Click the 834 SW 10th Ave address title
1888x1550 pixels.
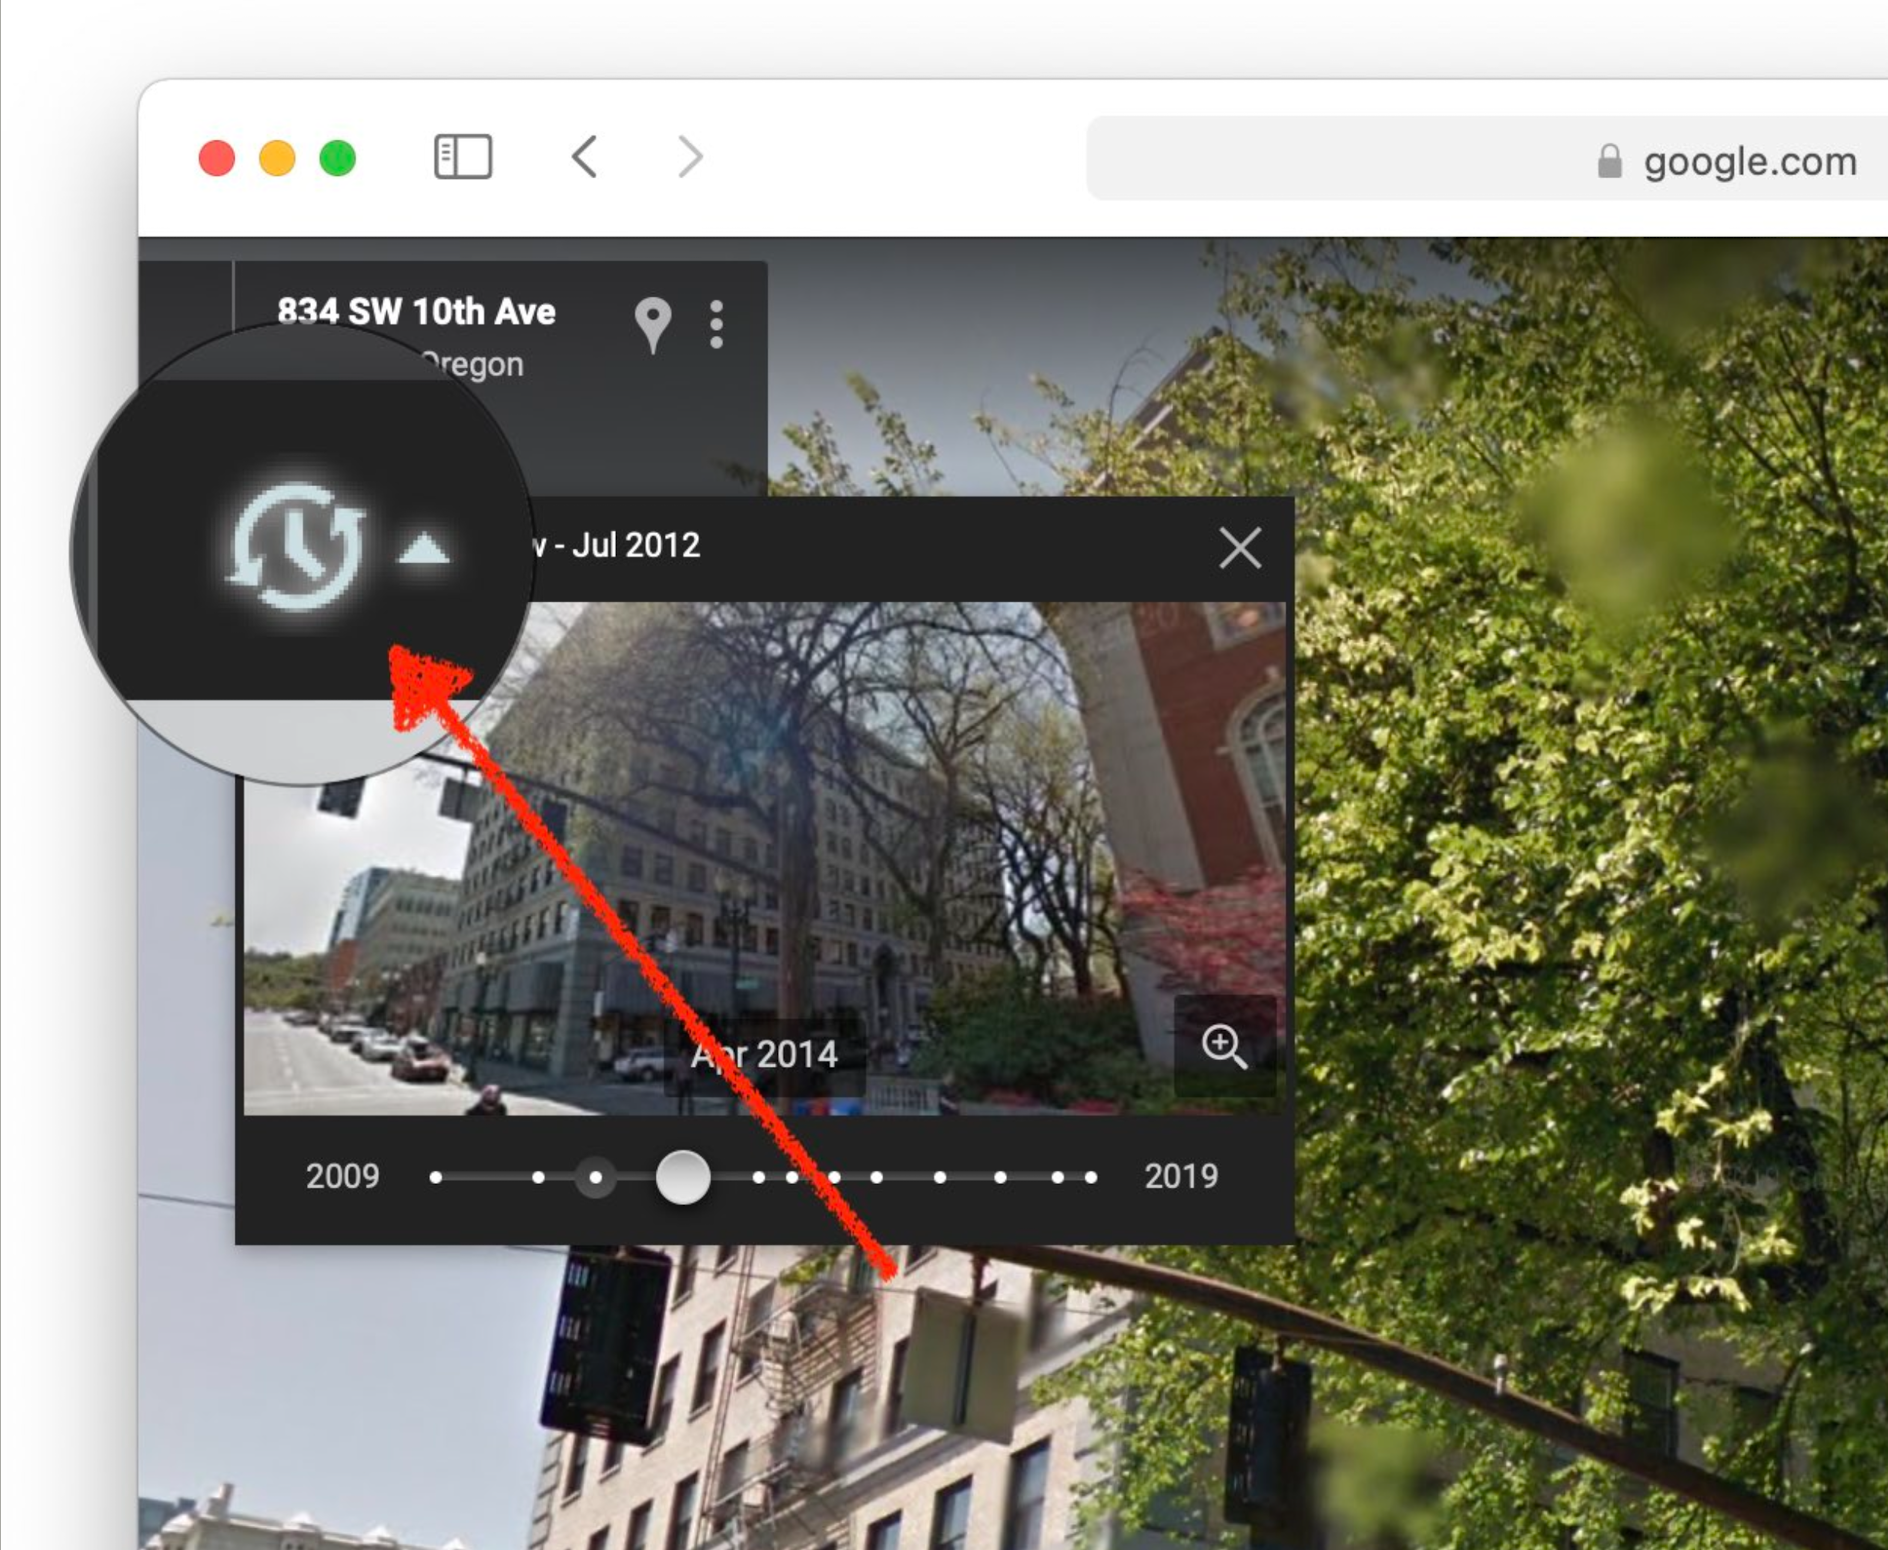pyautogui.click(x=416, y=312)
